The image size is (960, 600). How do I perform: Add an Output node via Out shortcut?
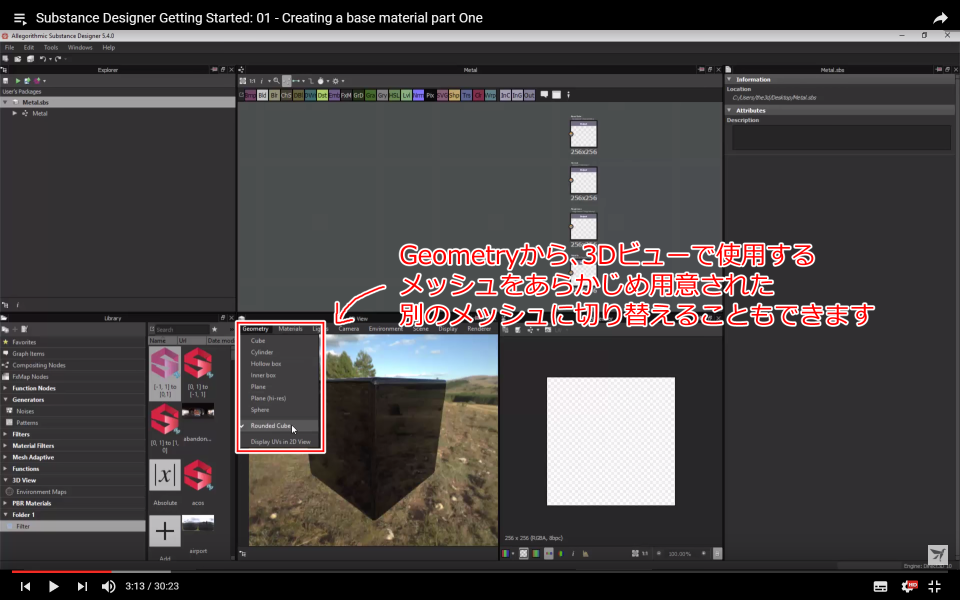(x=529, y=96)
